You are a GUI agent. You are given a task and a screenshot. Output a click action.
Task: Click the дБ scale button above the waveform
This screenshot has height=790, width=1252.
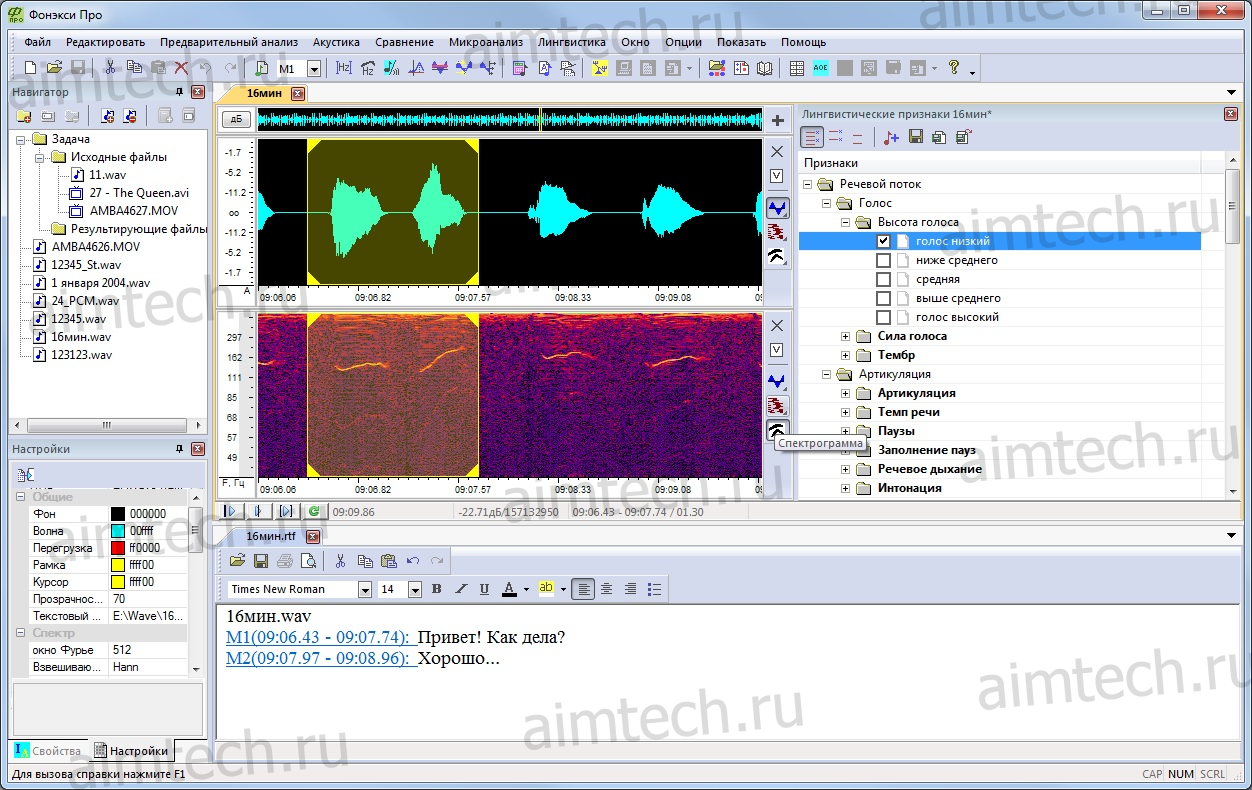(x=236, y=120)
